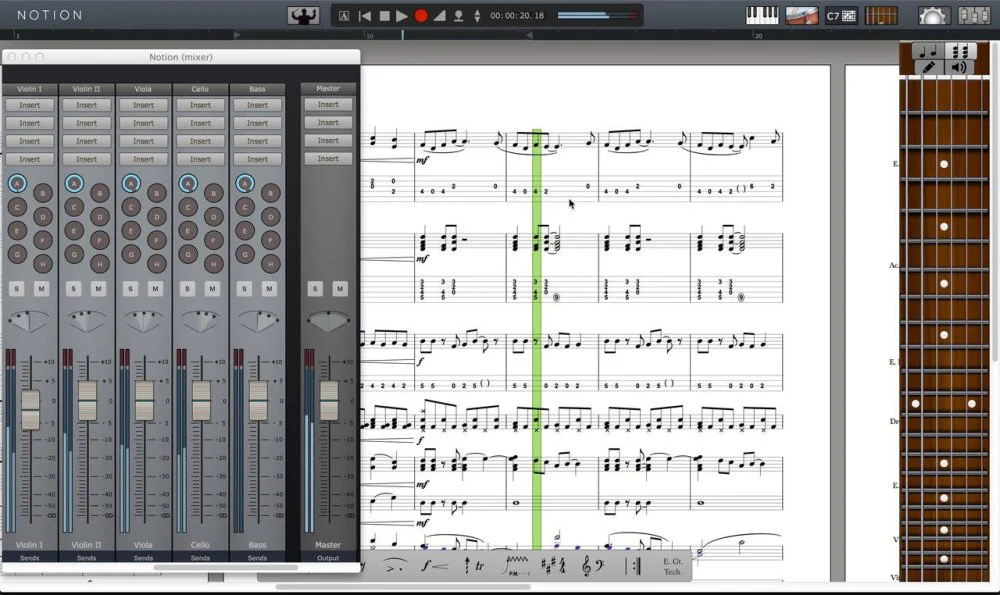Click the bar 20 marker on timeline ruler
The height and width of the screenshot is (595, 1000).
tap(758, 36)
